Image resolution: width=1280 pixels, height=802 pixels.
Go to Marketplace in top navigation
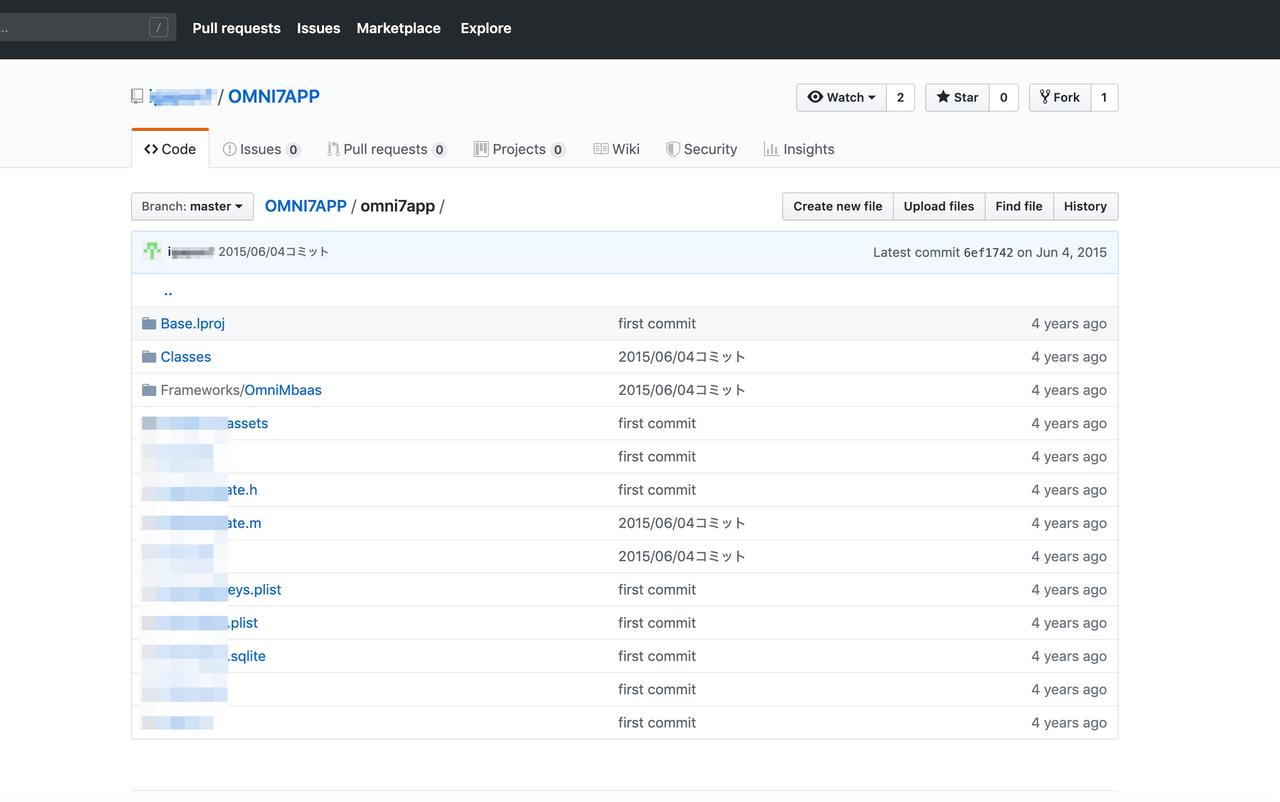pos(398,28)
